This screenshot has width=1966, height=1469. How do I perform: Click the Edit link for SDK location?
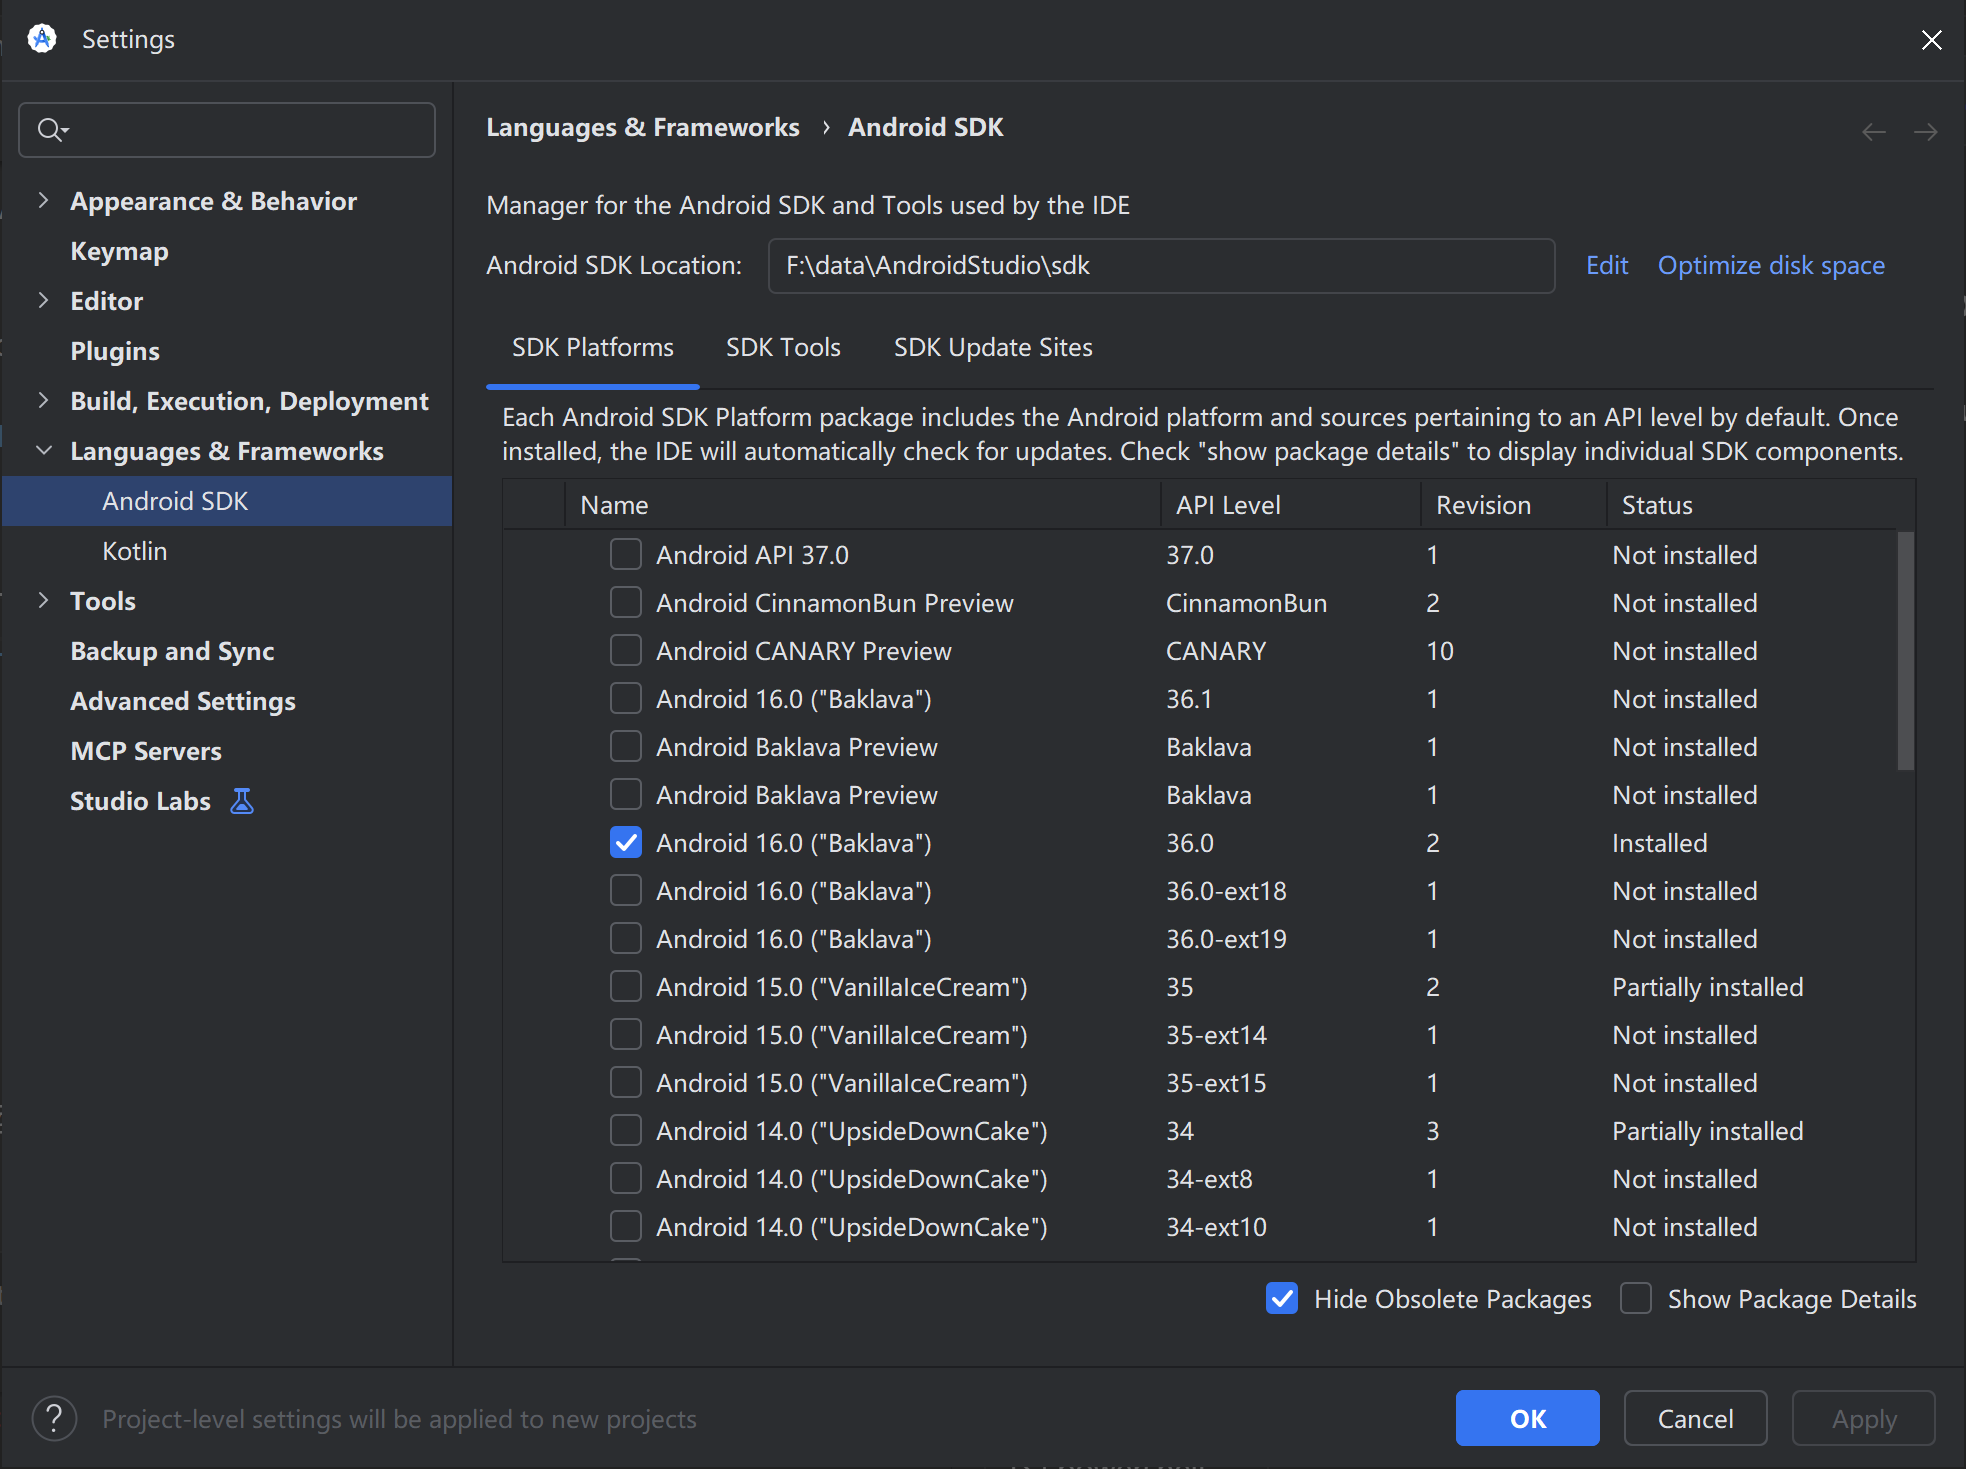[1607, 265]
